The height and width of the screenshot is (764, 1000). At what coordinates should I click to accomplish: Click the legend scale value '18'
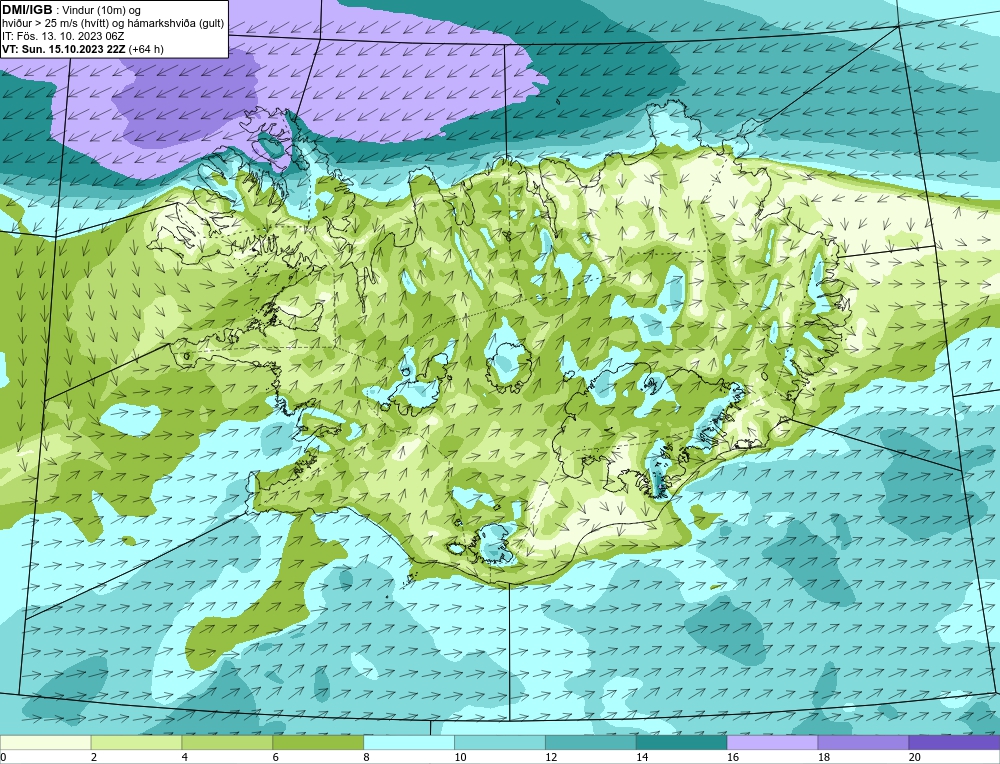[x=824, y=757]
